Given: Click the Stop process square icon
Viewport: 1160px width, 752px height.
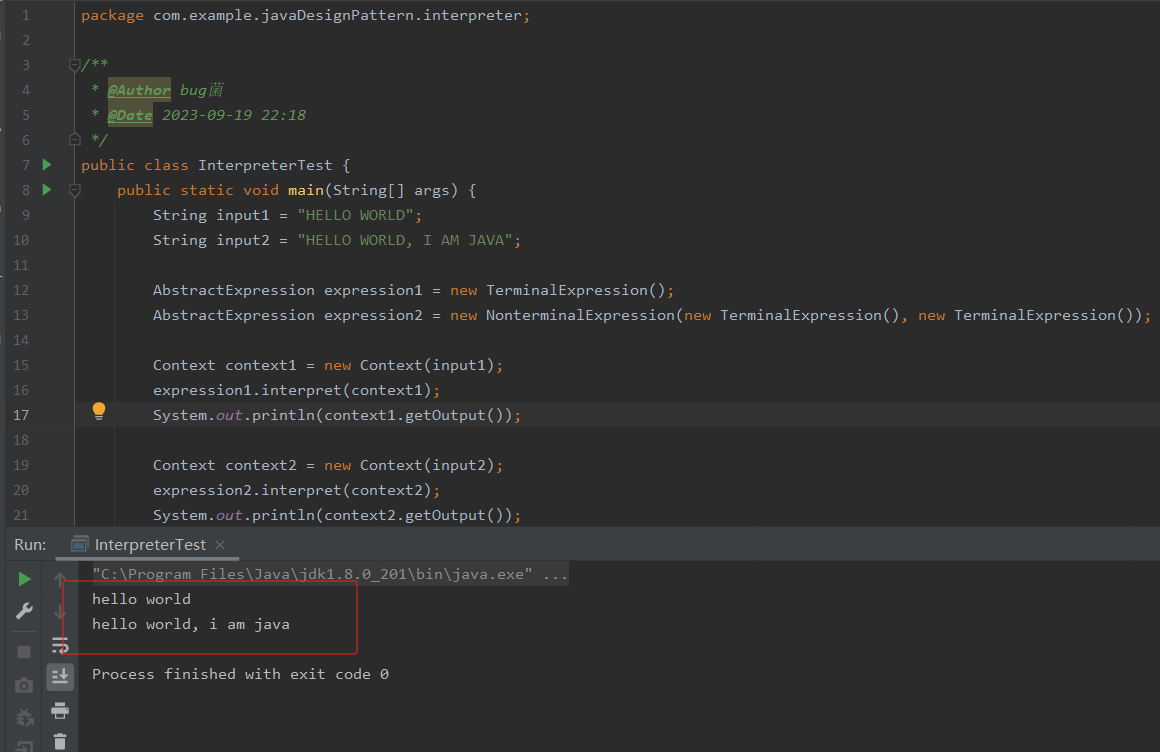Looking at the screenshot, I should click(24, 652).
